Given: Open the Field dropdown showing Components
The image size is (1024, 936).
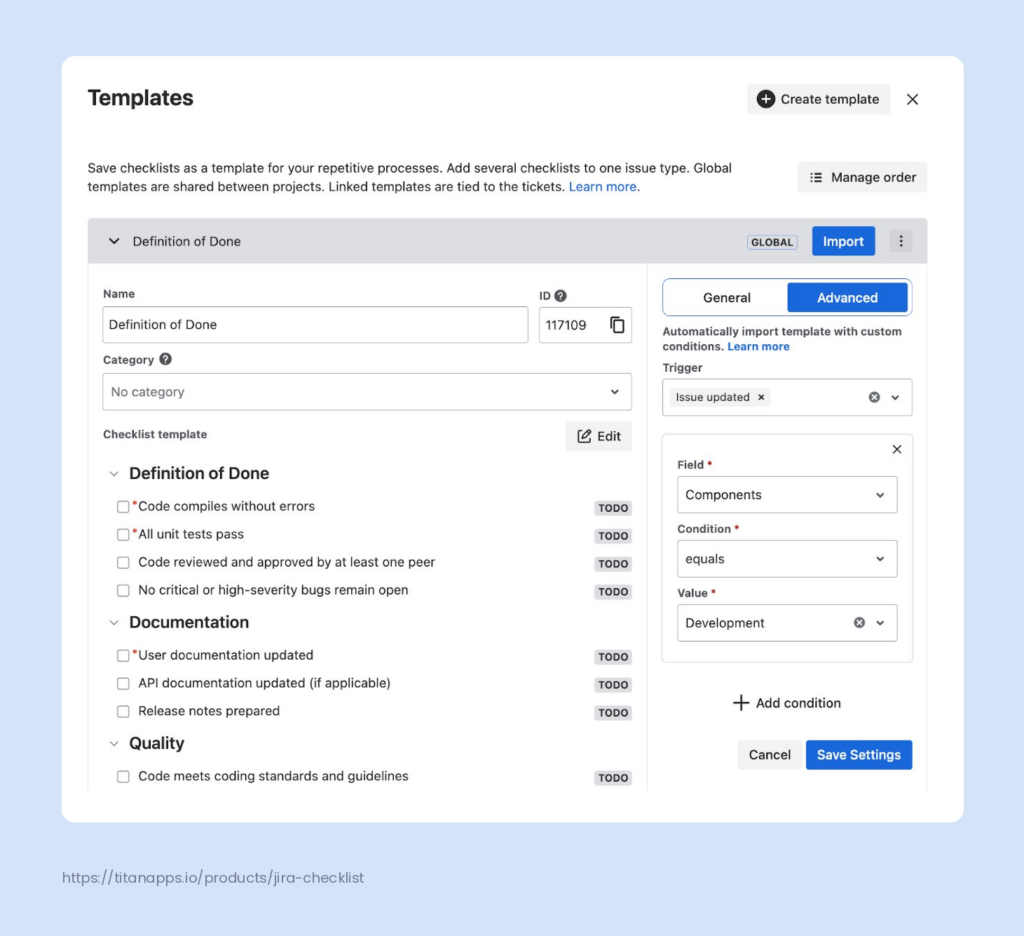Looking at the screenshot, I should [787, 495].
